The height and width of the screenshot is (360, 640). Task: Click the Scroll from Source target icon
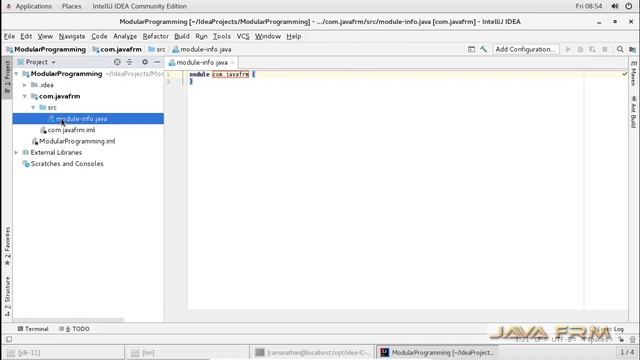pyautogui.click(x=117, y=62)
